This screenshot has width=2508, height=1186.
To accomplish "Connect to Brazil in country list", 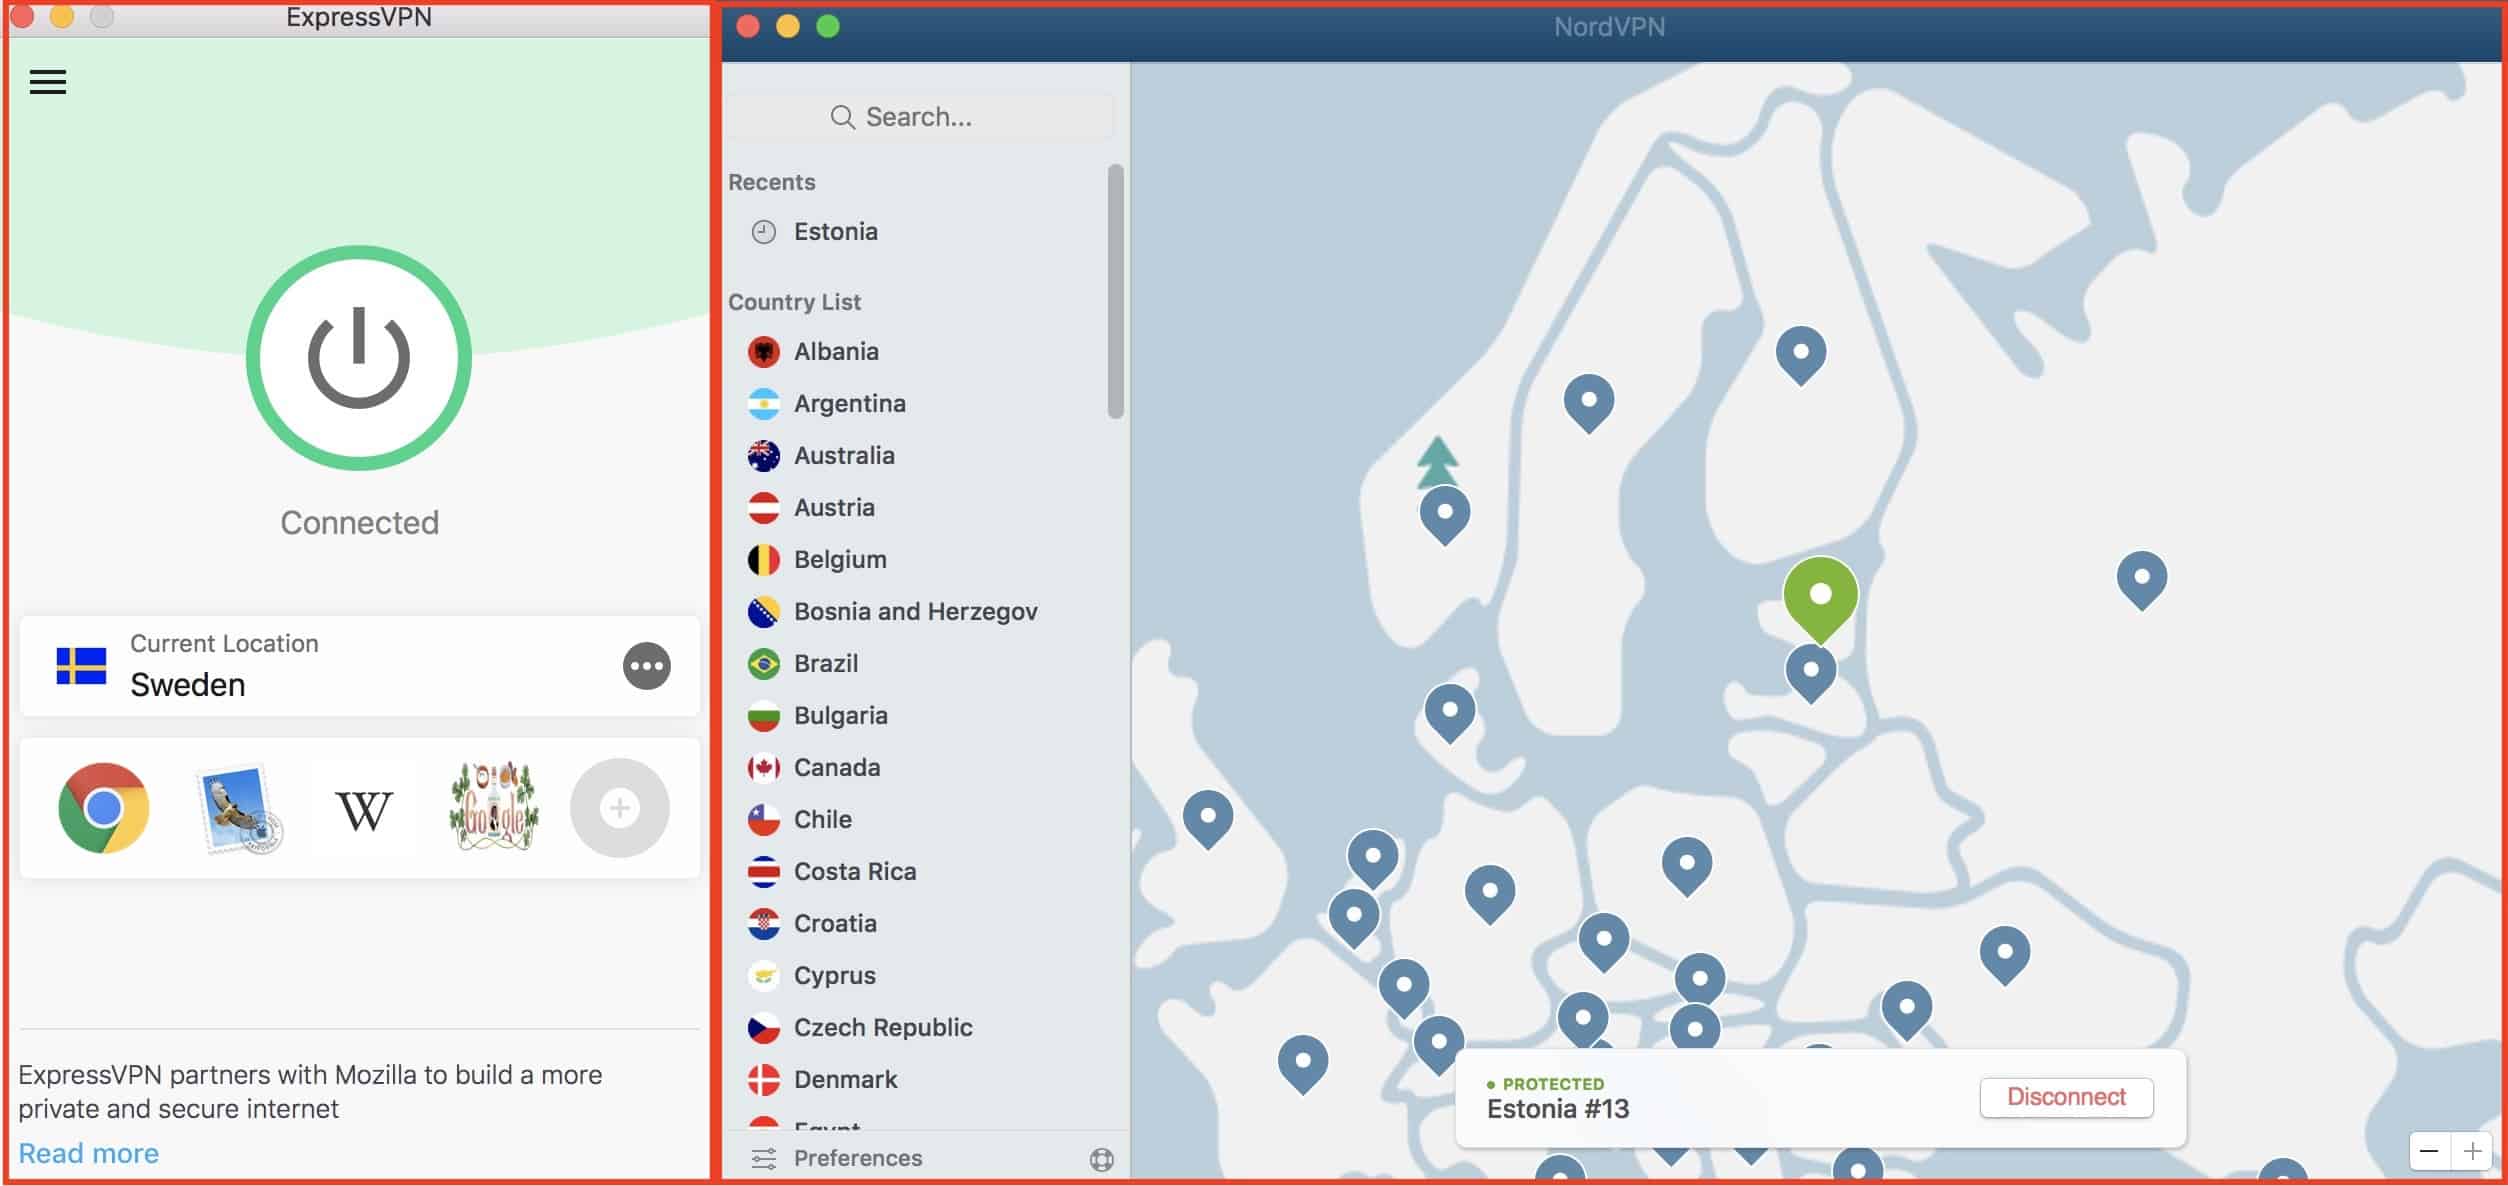I will click(x=826, y=664).
